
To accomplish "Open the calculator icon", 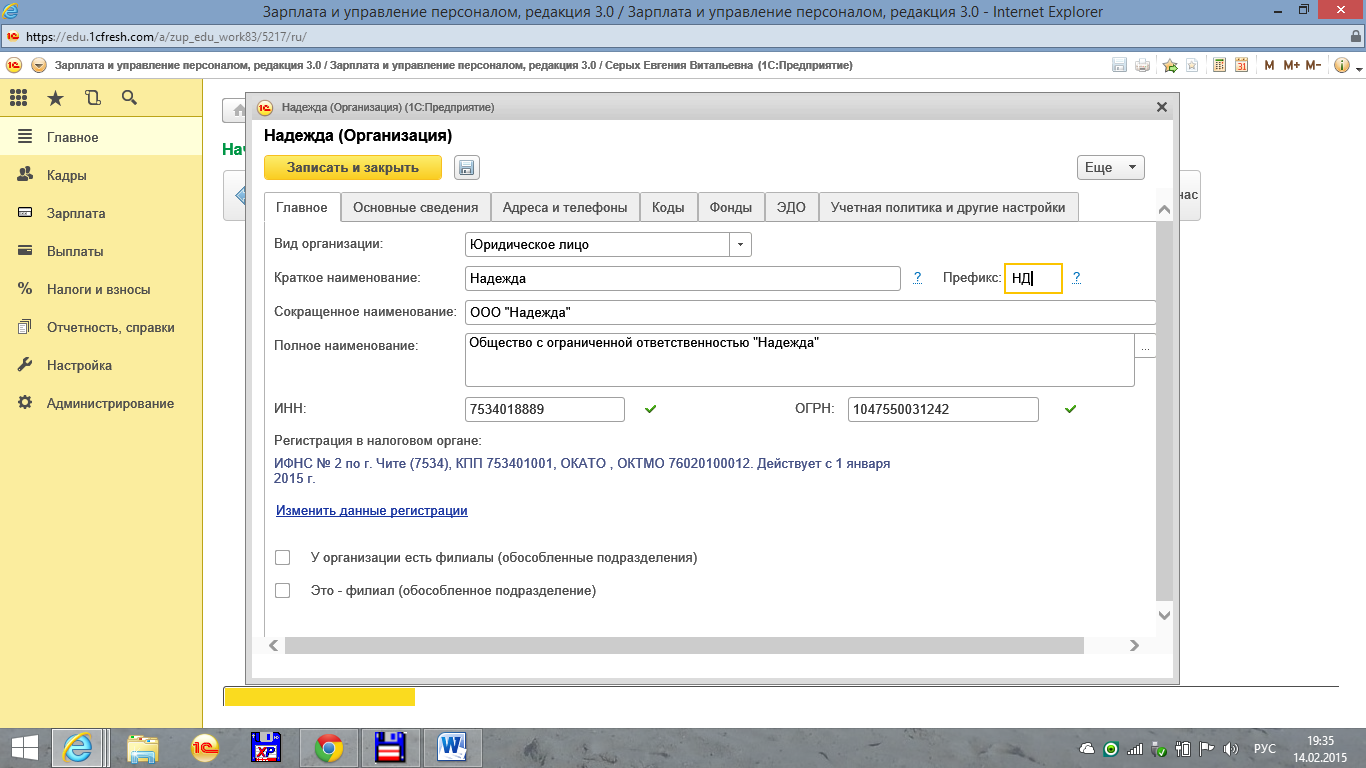I will coord(1219,65).
